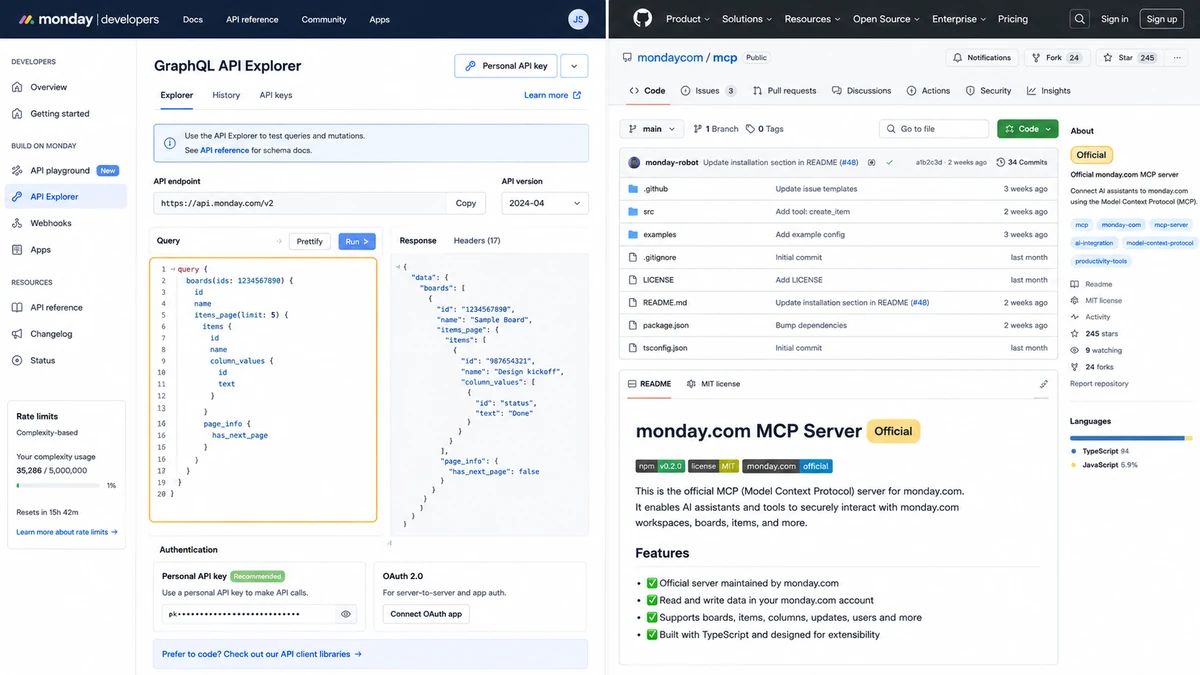1200x675 pixels.
Task: Click the info icon in the API Explorer banner
Action: 170,143
